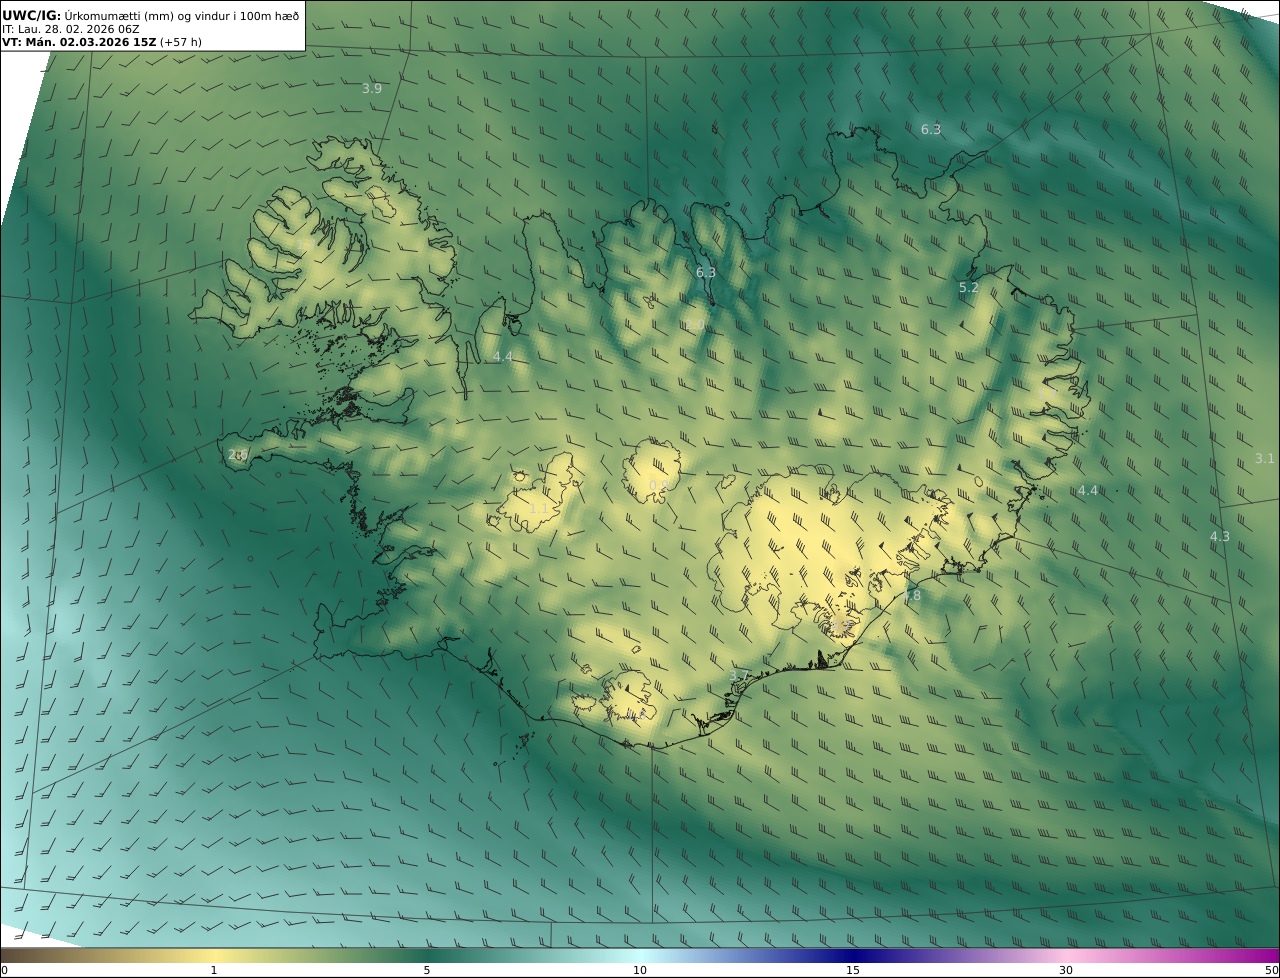The width and height of the screenshot is (1280, 978).
Task: Click colorbar tick label '0'
Action: tap(4, 970)
